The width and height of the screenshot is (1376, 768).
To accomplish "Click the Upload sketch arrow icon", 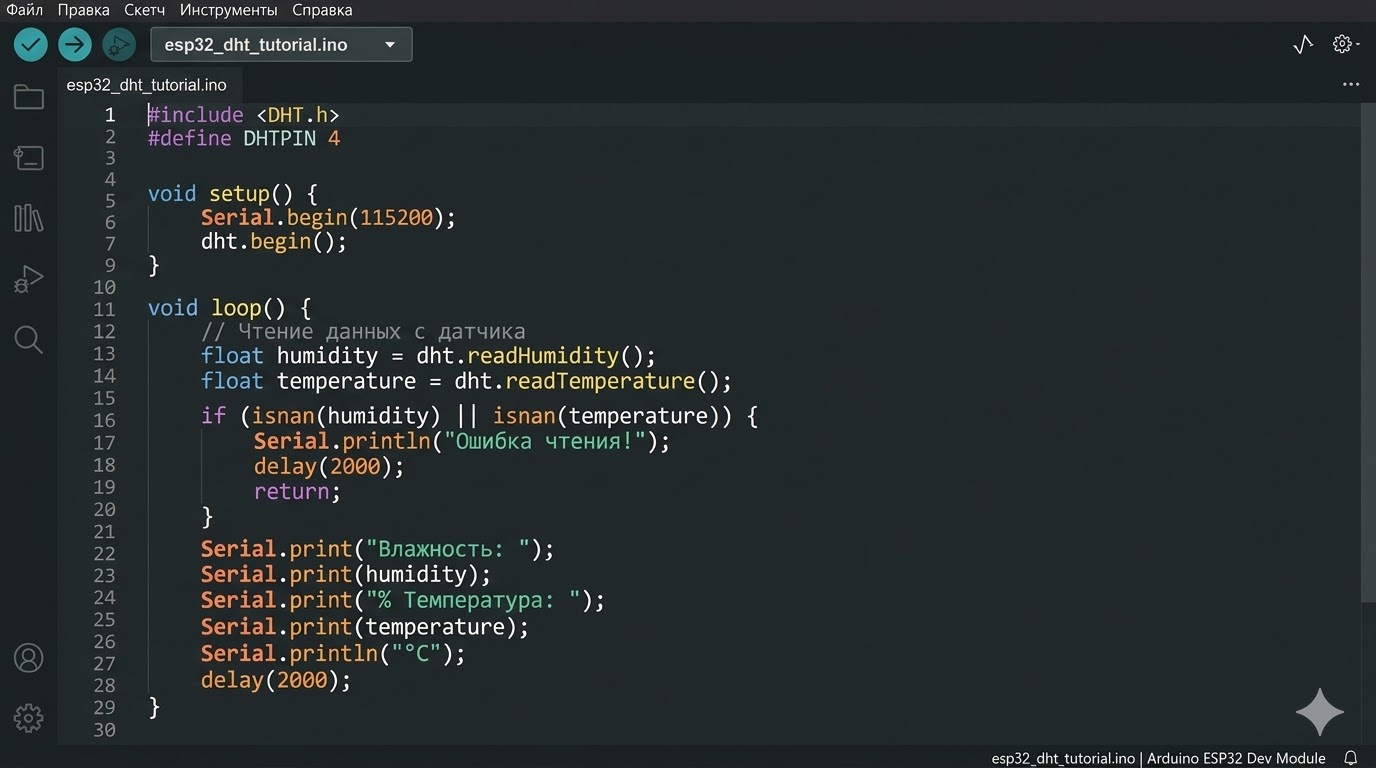I will [x=74, y=44].
